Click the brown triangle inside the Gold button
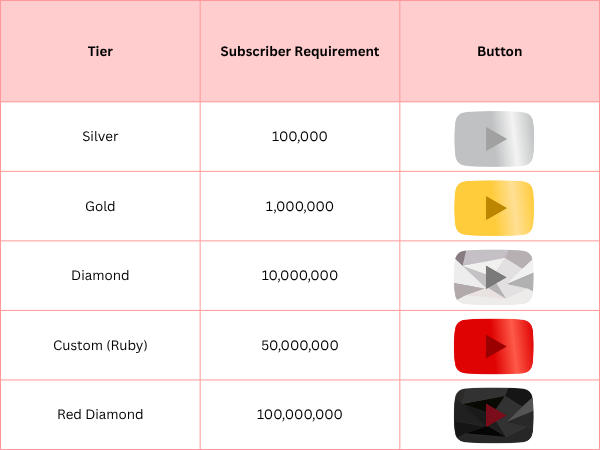 click(x=495, y=208)
